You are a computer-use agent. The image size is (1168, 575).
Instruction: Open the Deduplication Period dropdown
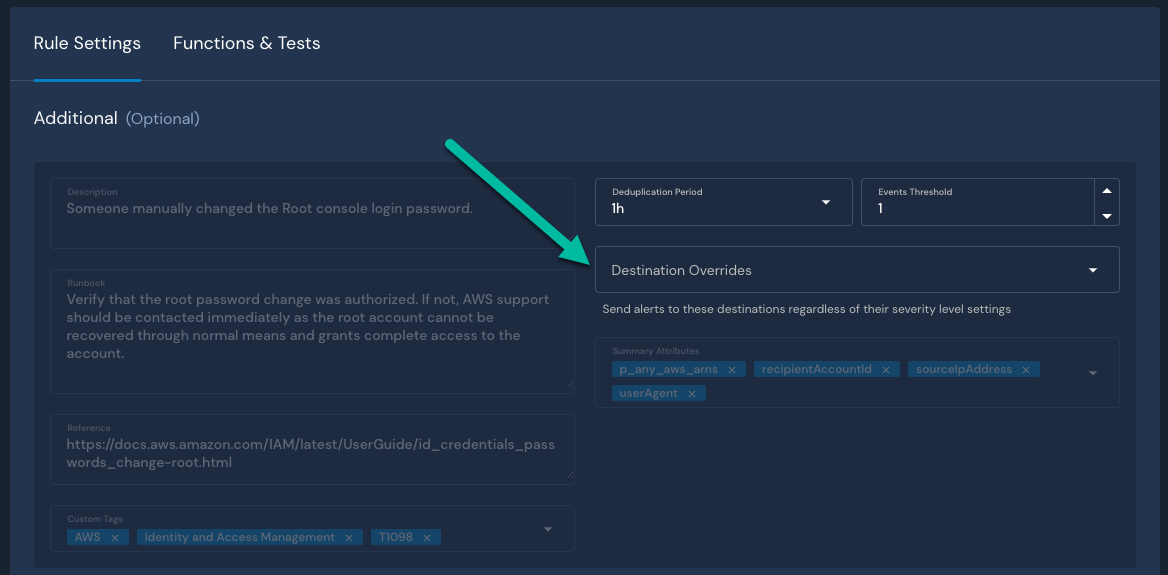723,202
